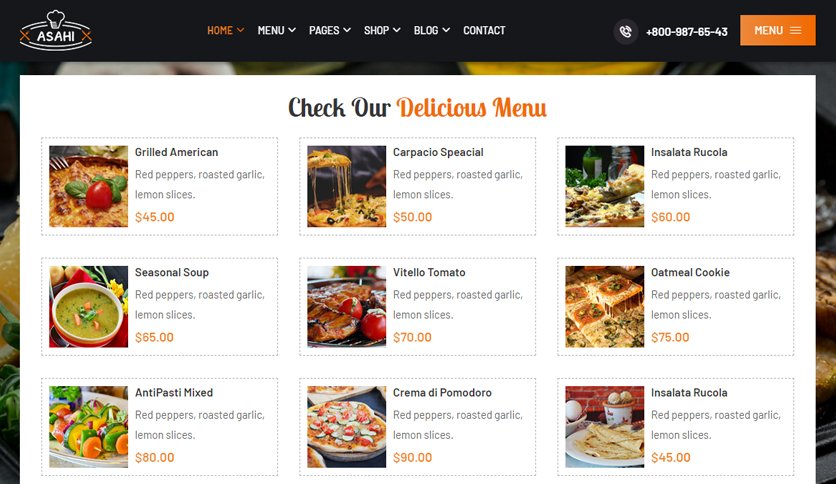
Task: Click the Grilled American lasagna photo
Action: (89, 187)
